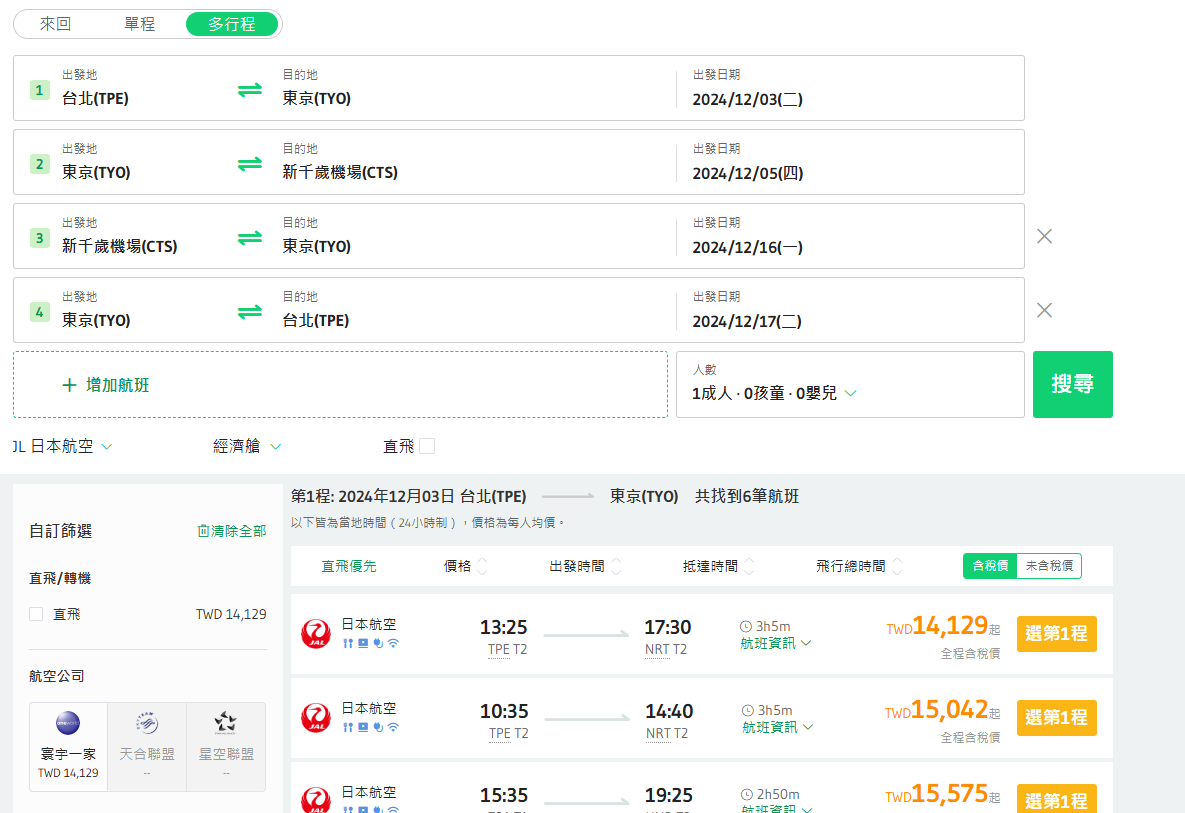Select the 單程 one-way tab

click(139, 24)
